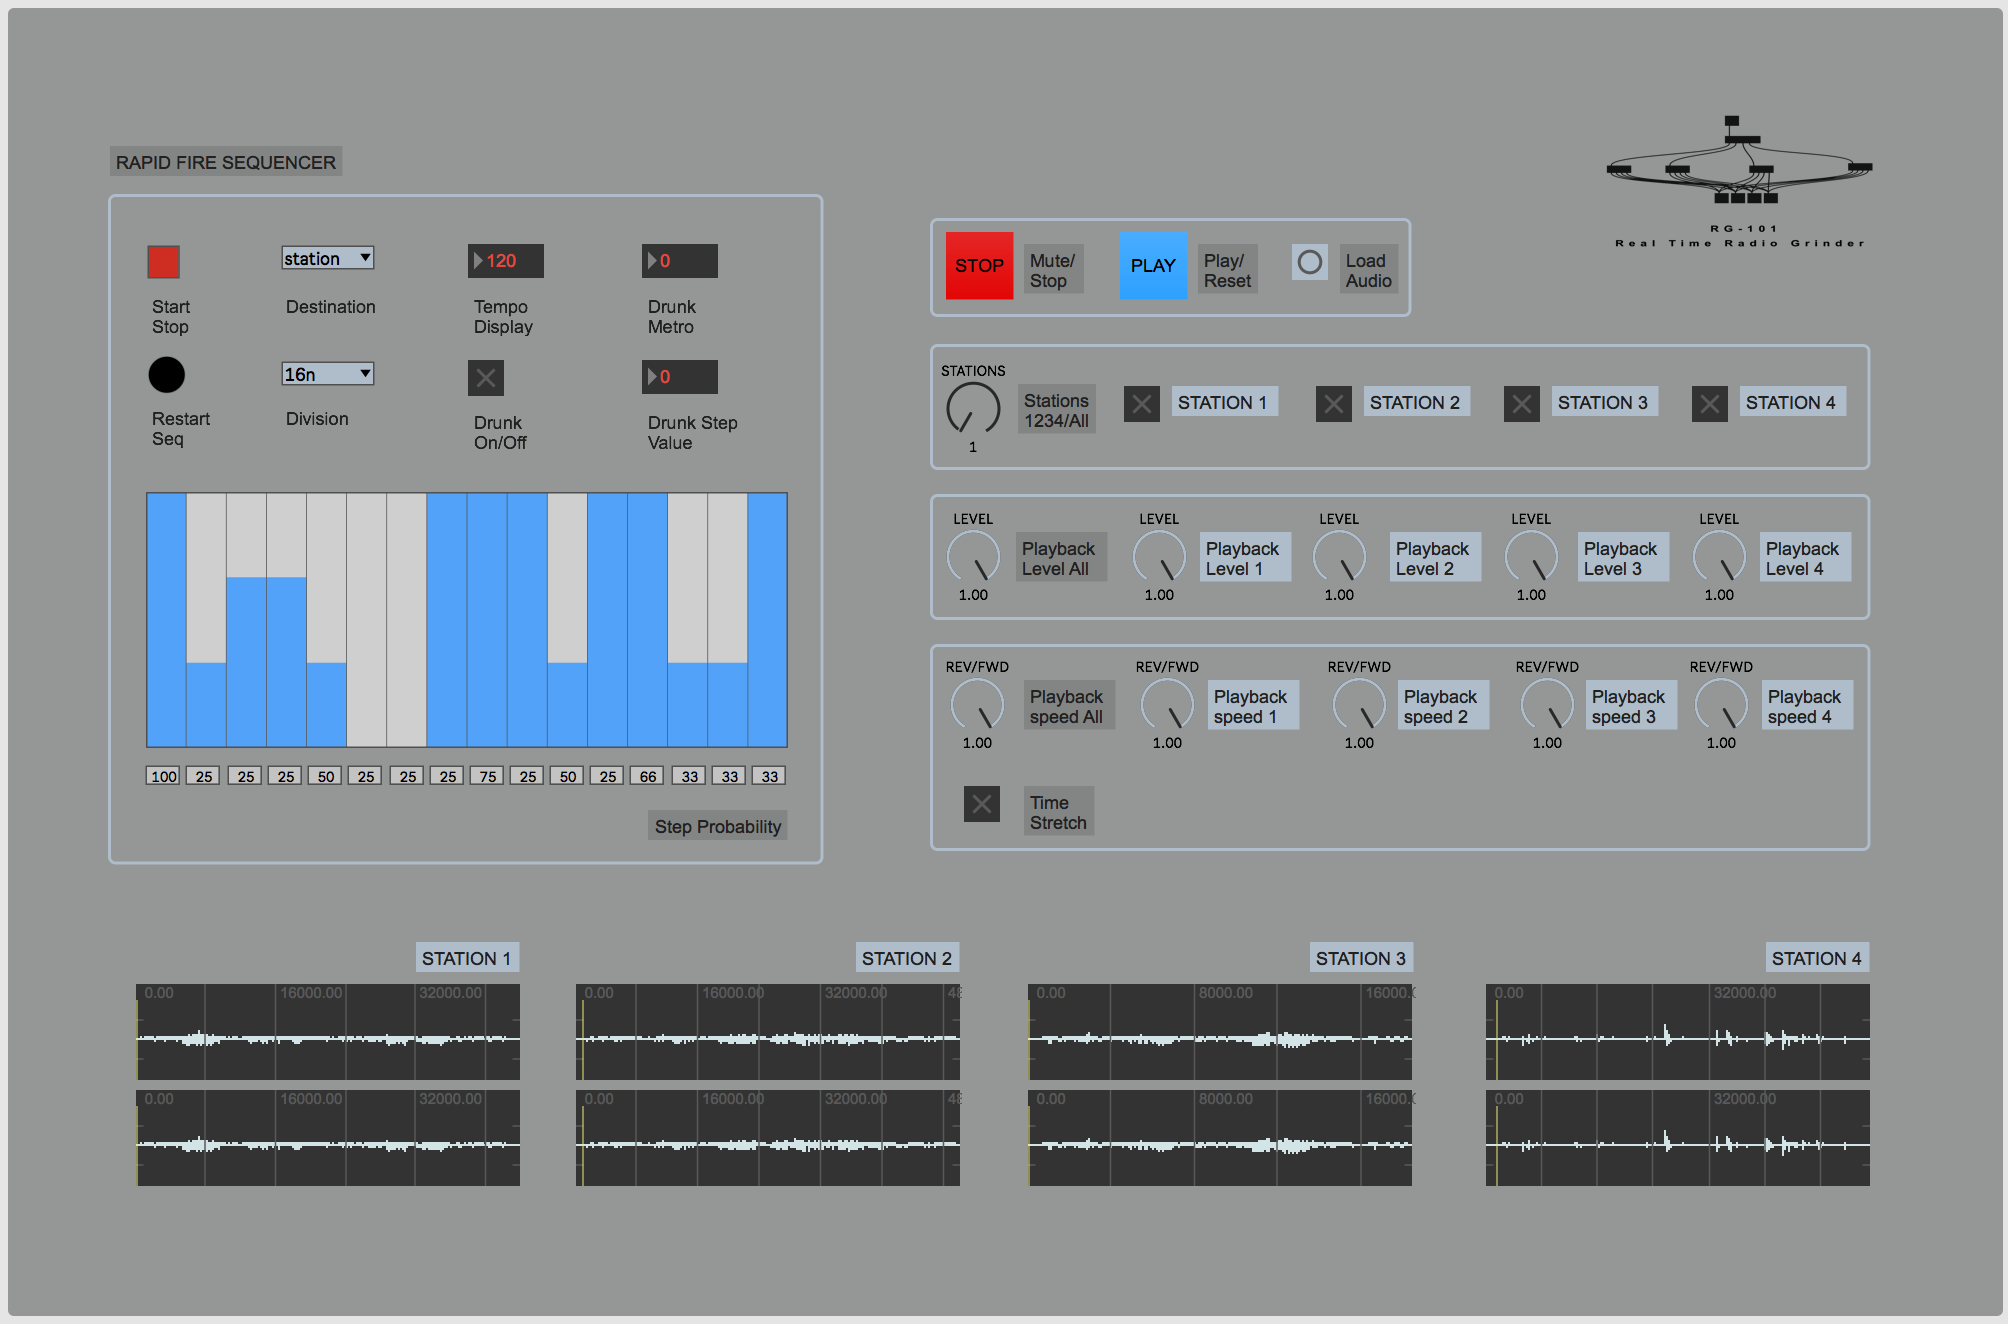Click the Mute/Stop label

click(1053, 270)
